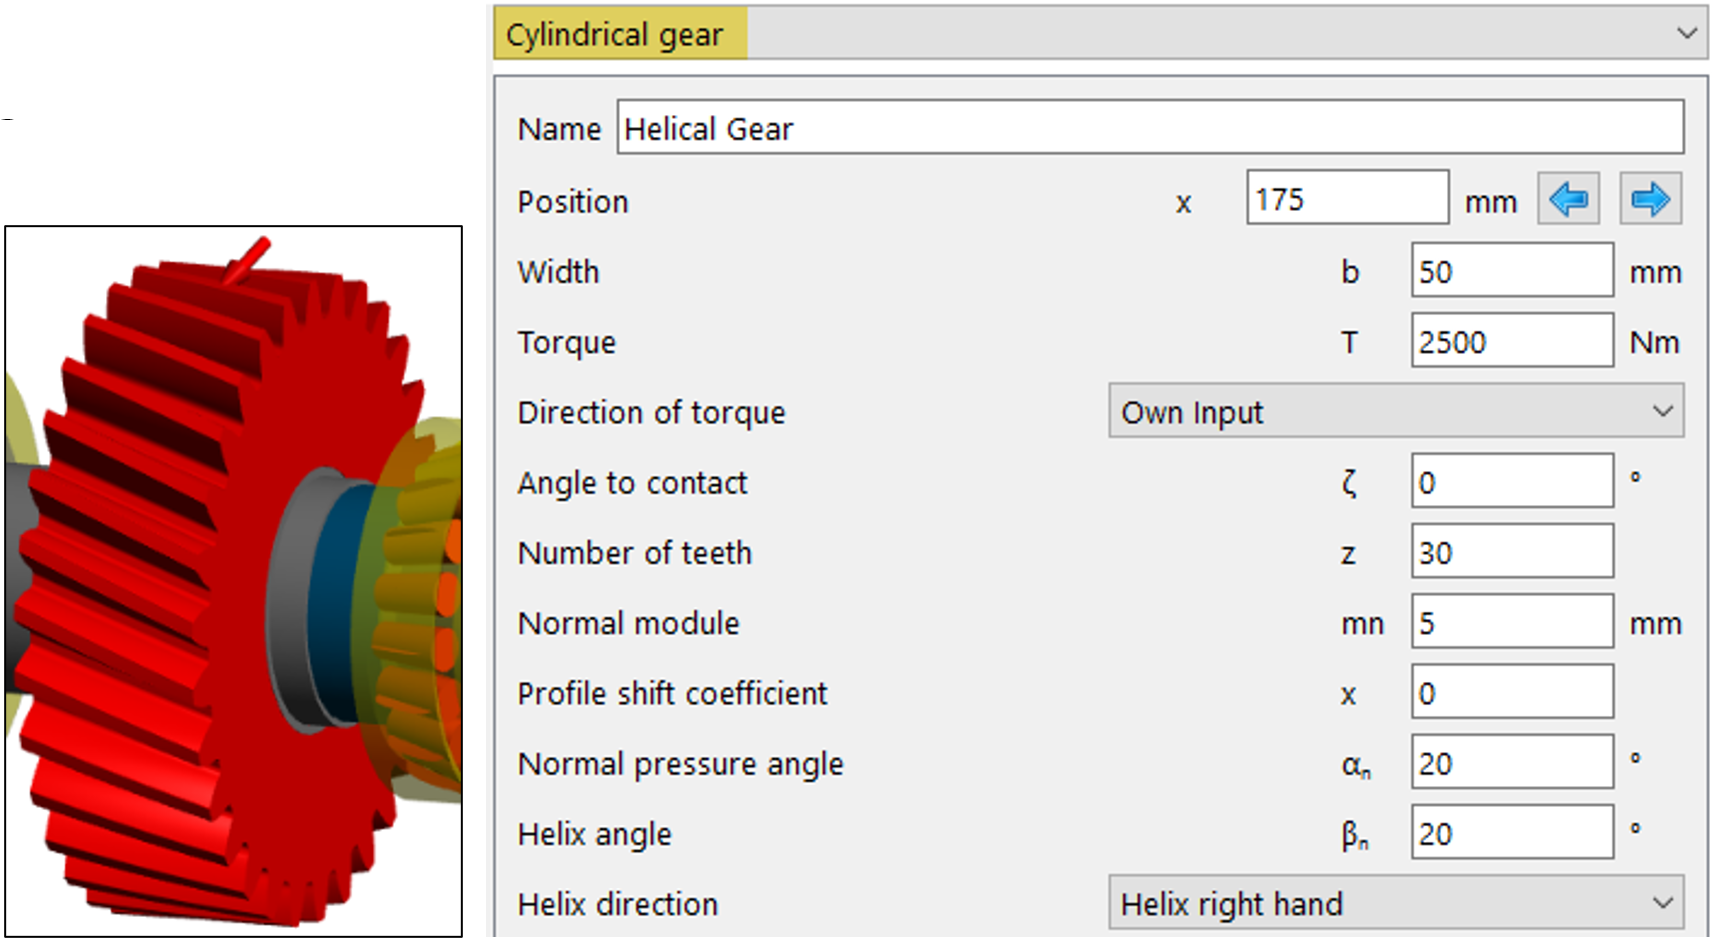The width and height of the screenshot is (1717, 943).
Task: Select the Position x input field
Action: click(x=1346, y=198)
